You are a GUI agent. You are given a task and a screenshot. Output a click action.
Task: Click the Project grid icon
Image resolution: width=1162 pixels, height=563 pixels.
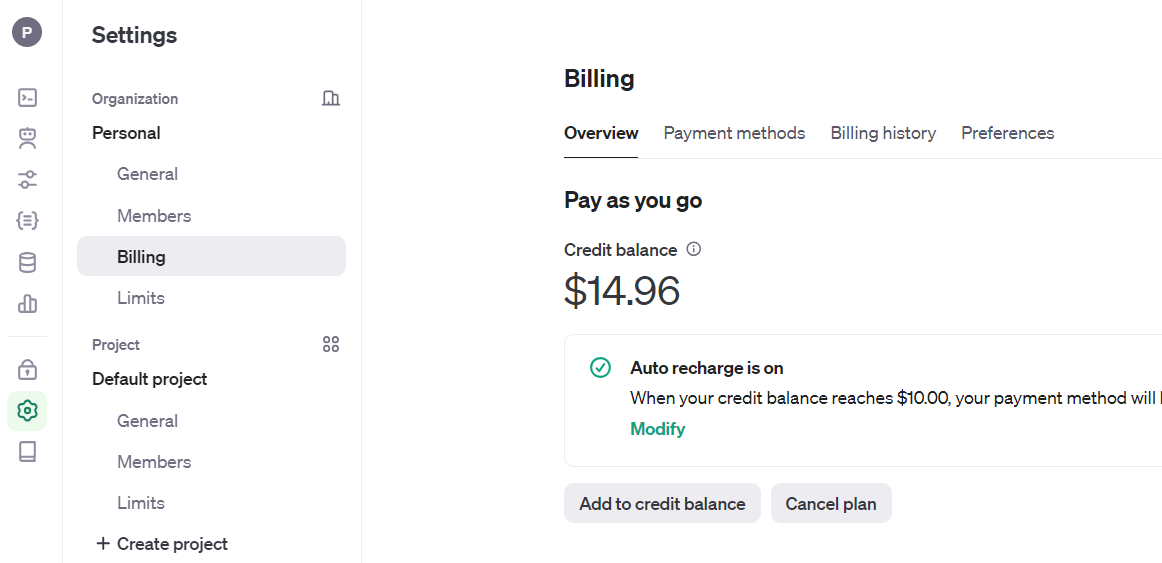click(x=331, y=344)
